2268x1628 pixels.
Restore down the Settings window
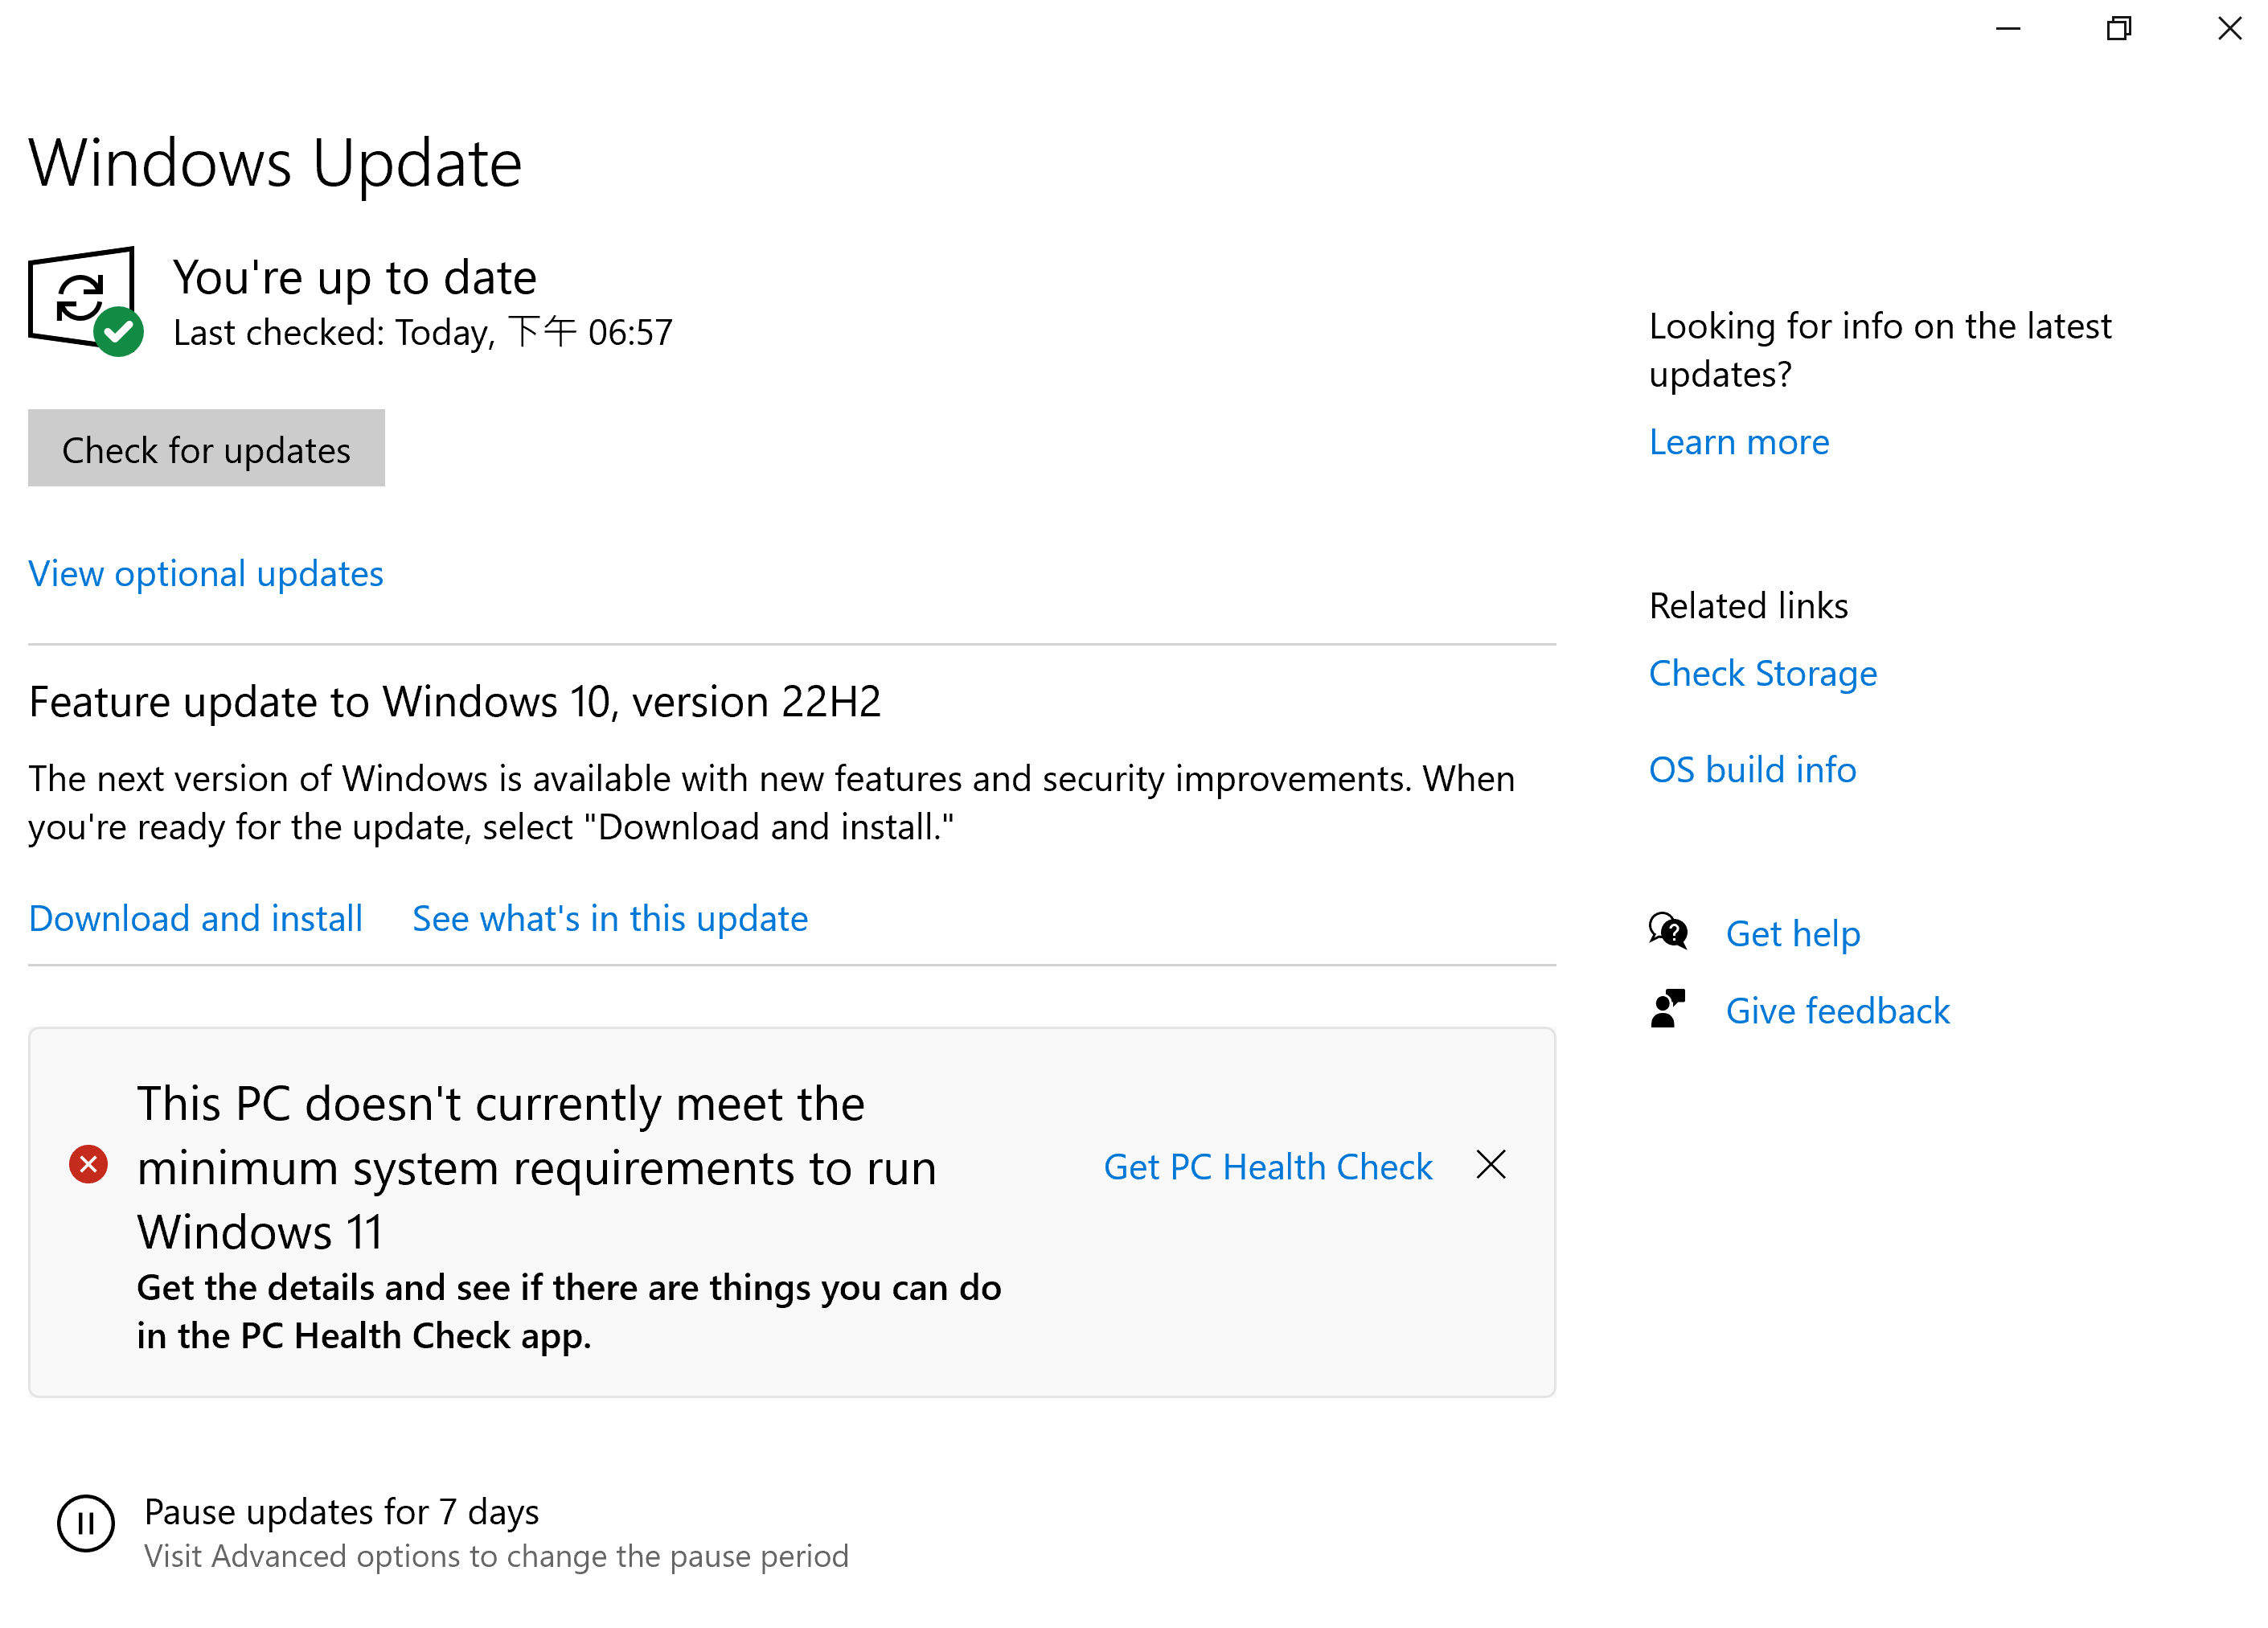tap(2118, 28)
